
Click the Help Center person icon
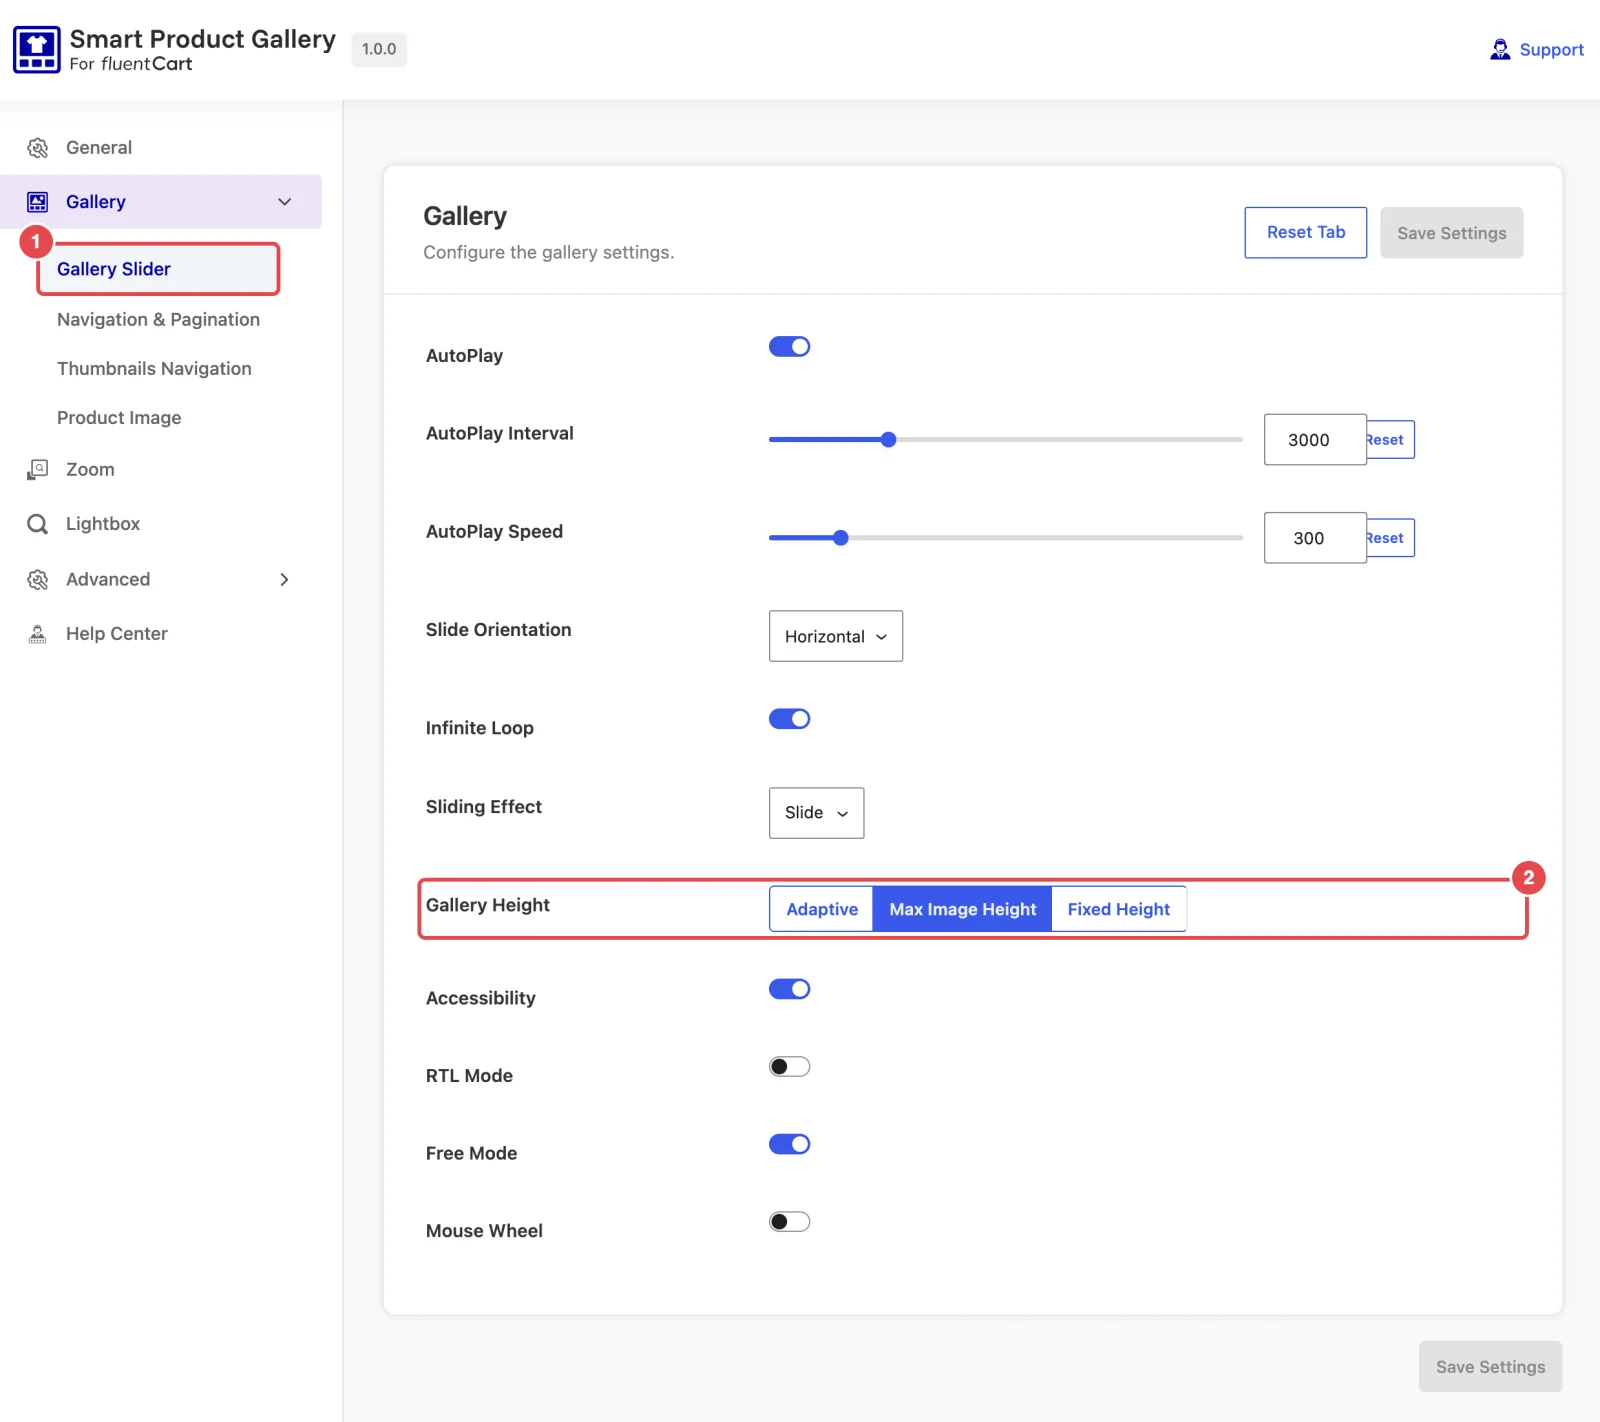point(38,634)
